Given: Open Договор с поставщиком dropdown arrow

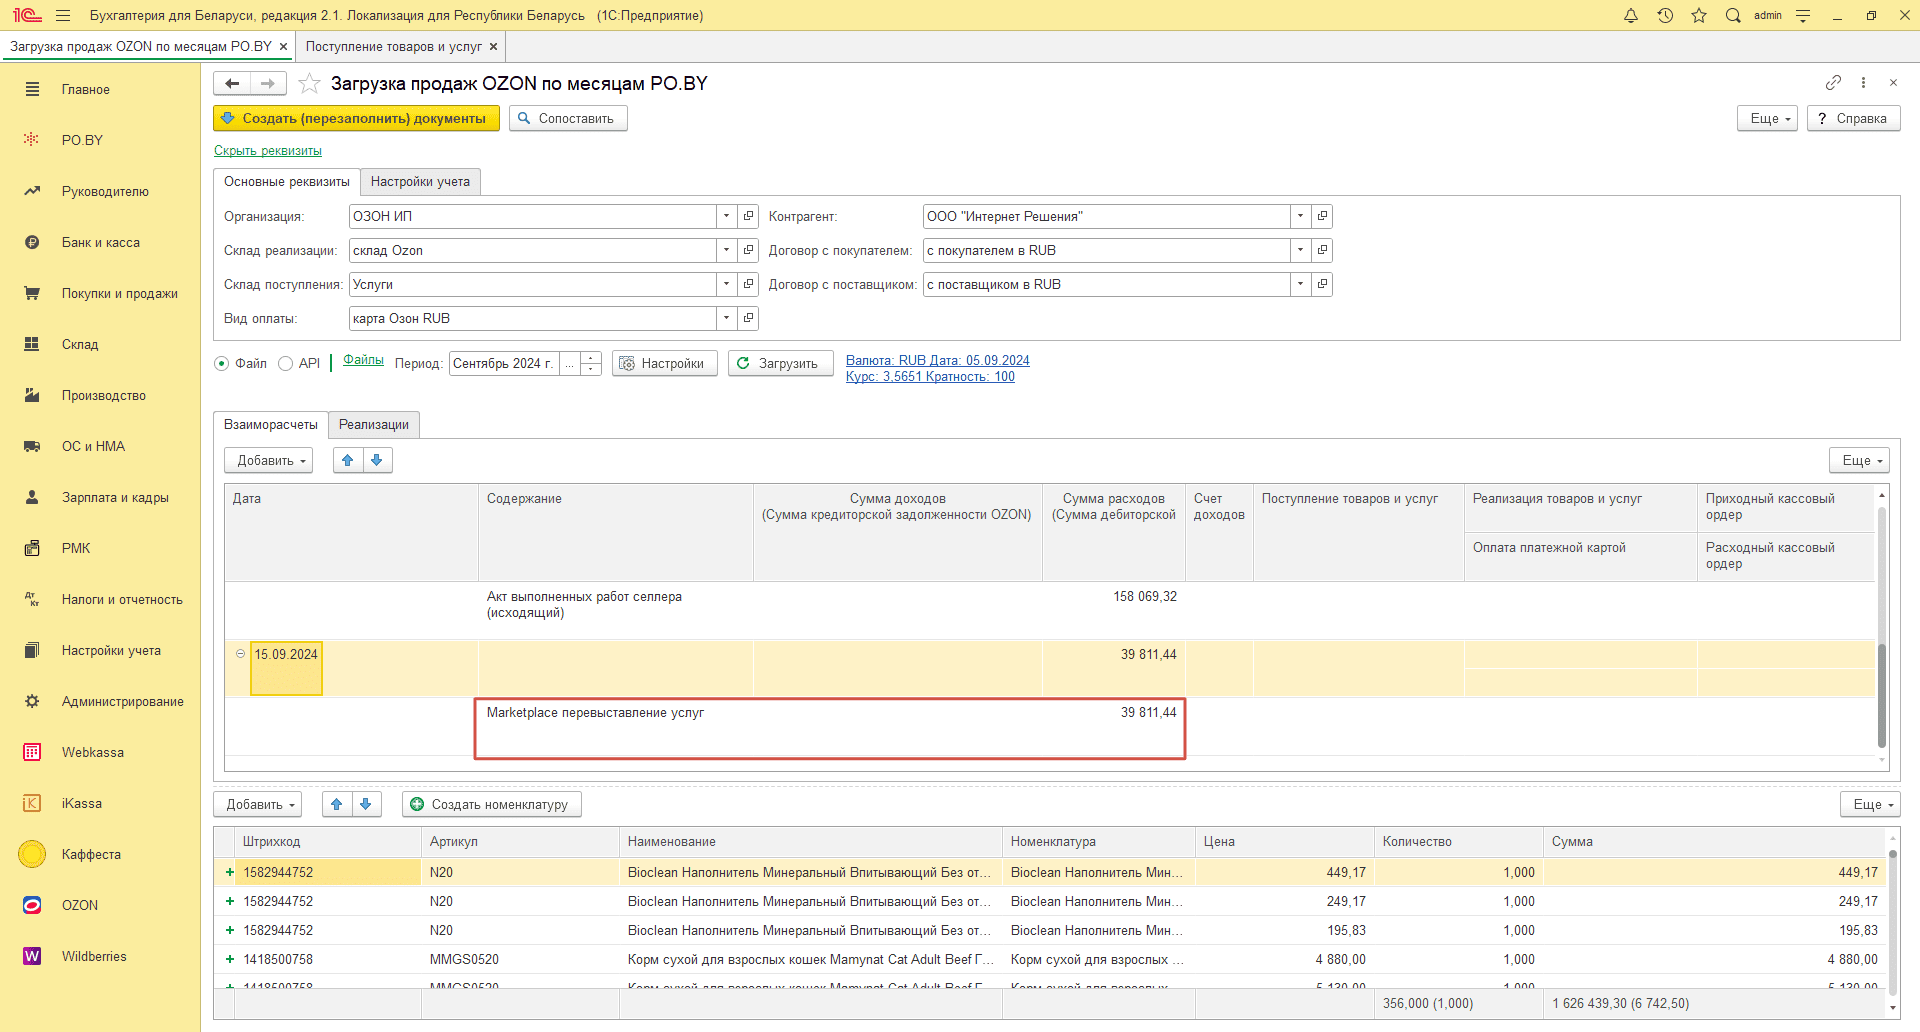Looking at the screenshot, I should tap(1300, 284).
